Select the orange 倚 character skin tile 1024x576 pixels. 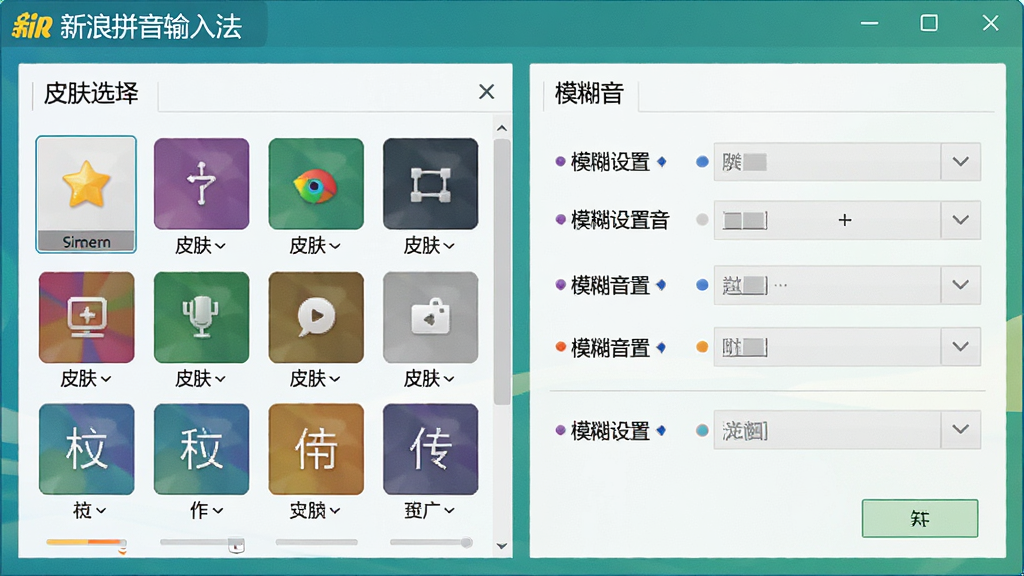coord(316,449)
